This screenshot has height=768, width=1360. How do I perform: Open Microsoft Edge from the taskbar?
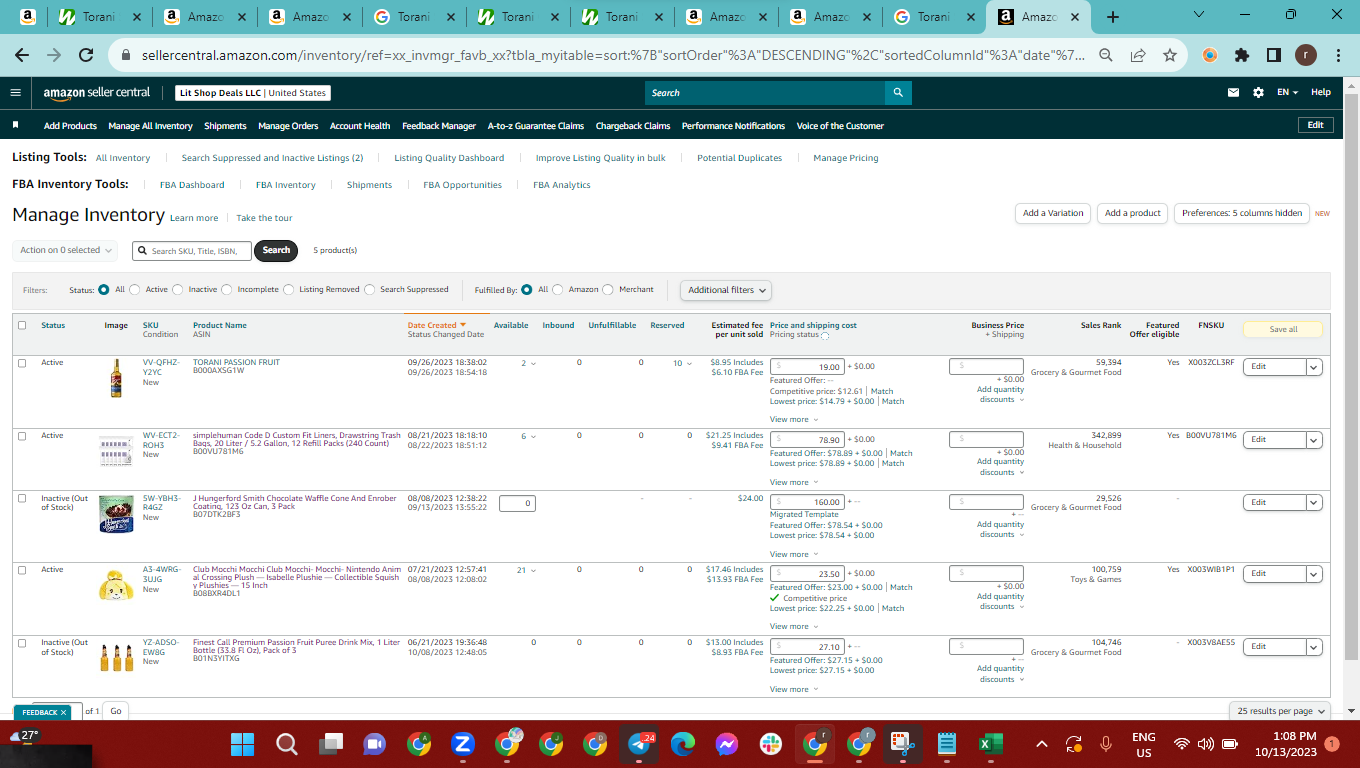tap(683, 744)
